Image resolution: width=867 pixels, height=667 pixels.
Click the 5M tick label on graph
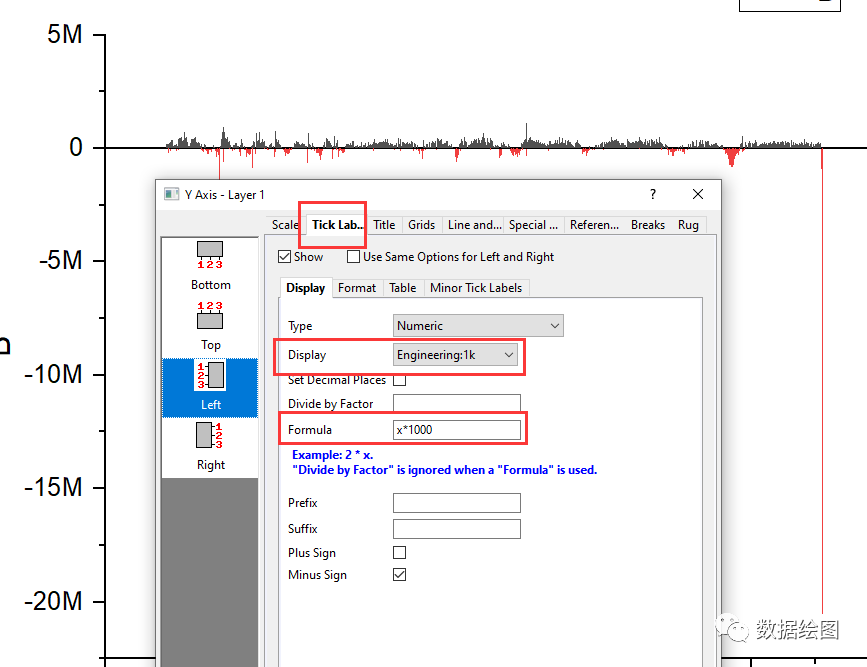(65, 34)
